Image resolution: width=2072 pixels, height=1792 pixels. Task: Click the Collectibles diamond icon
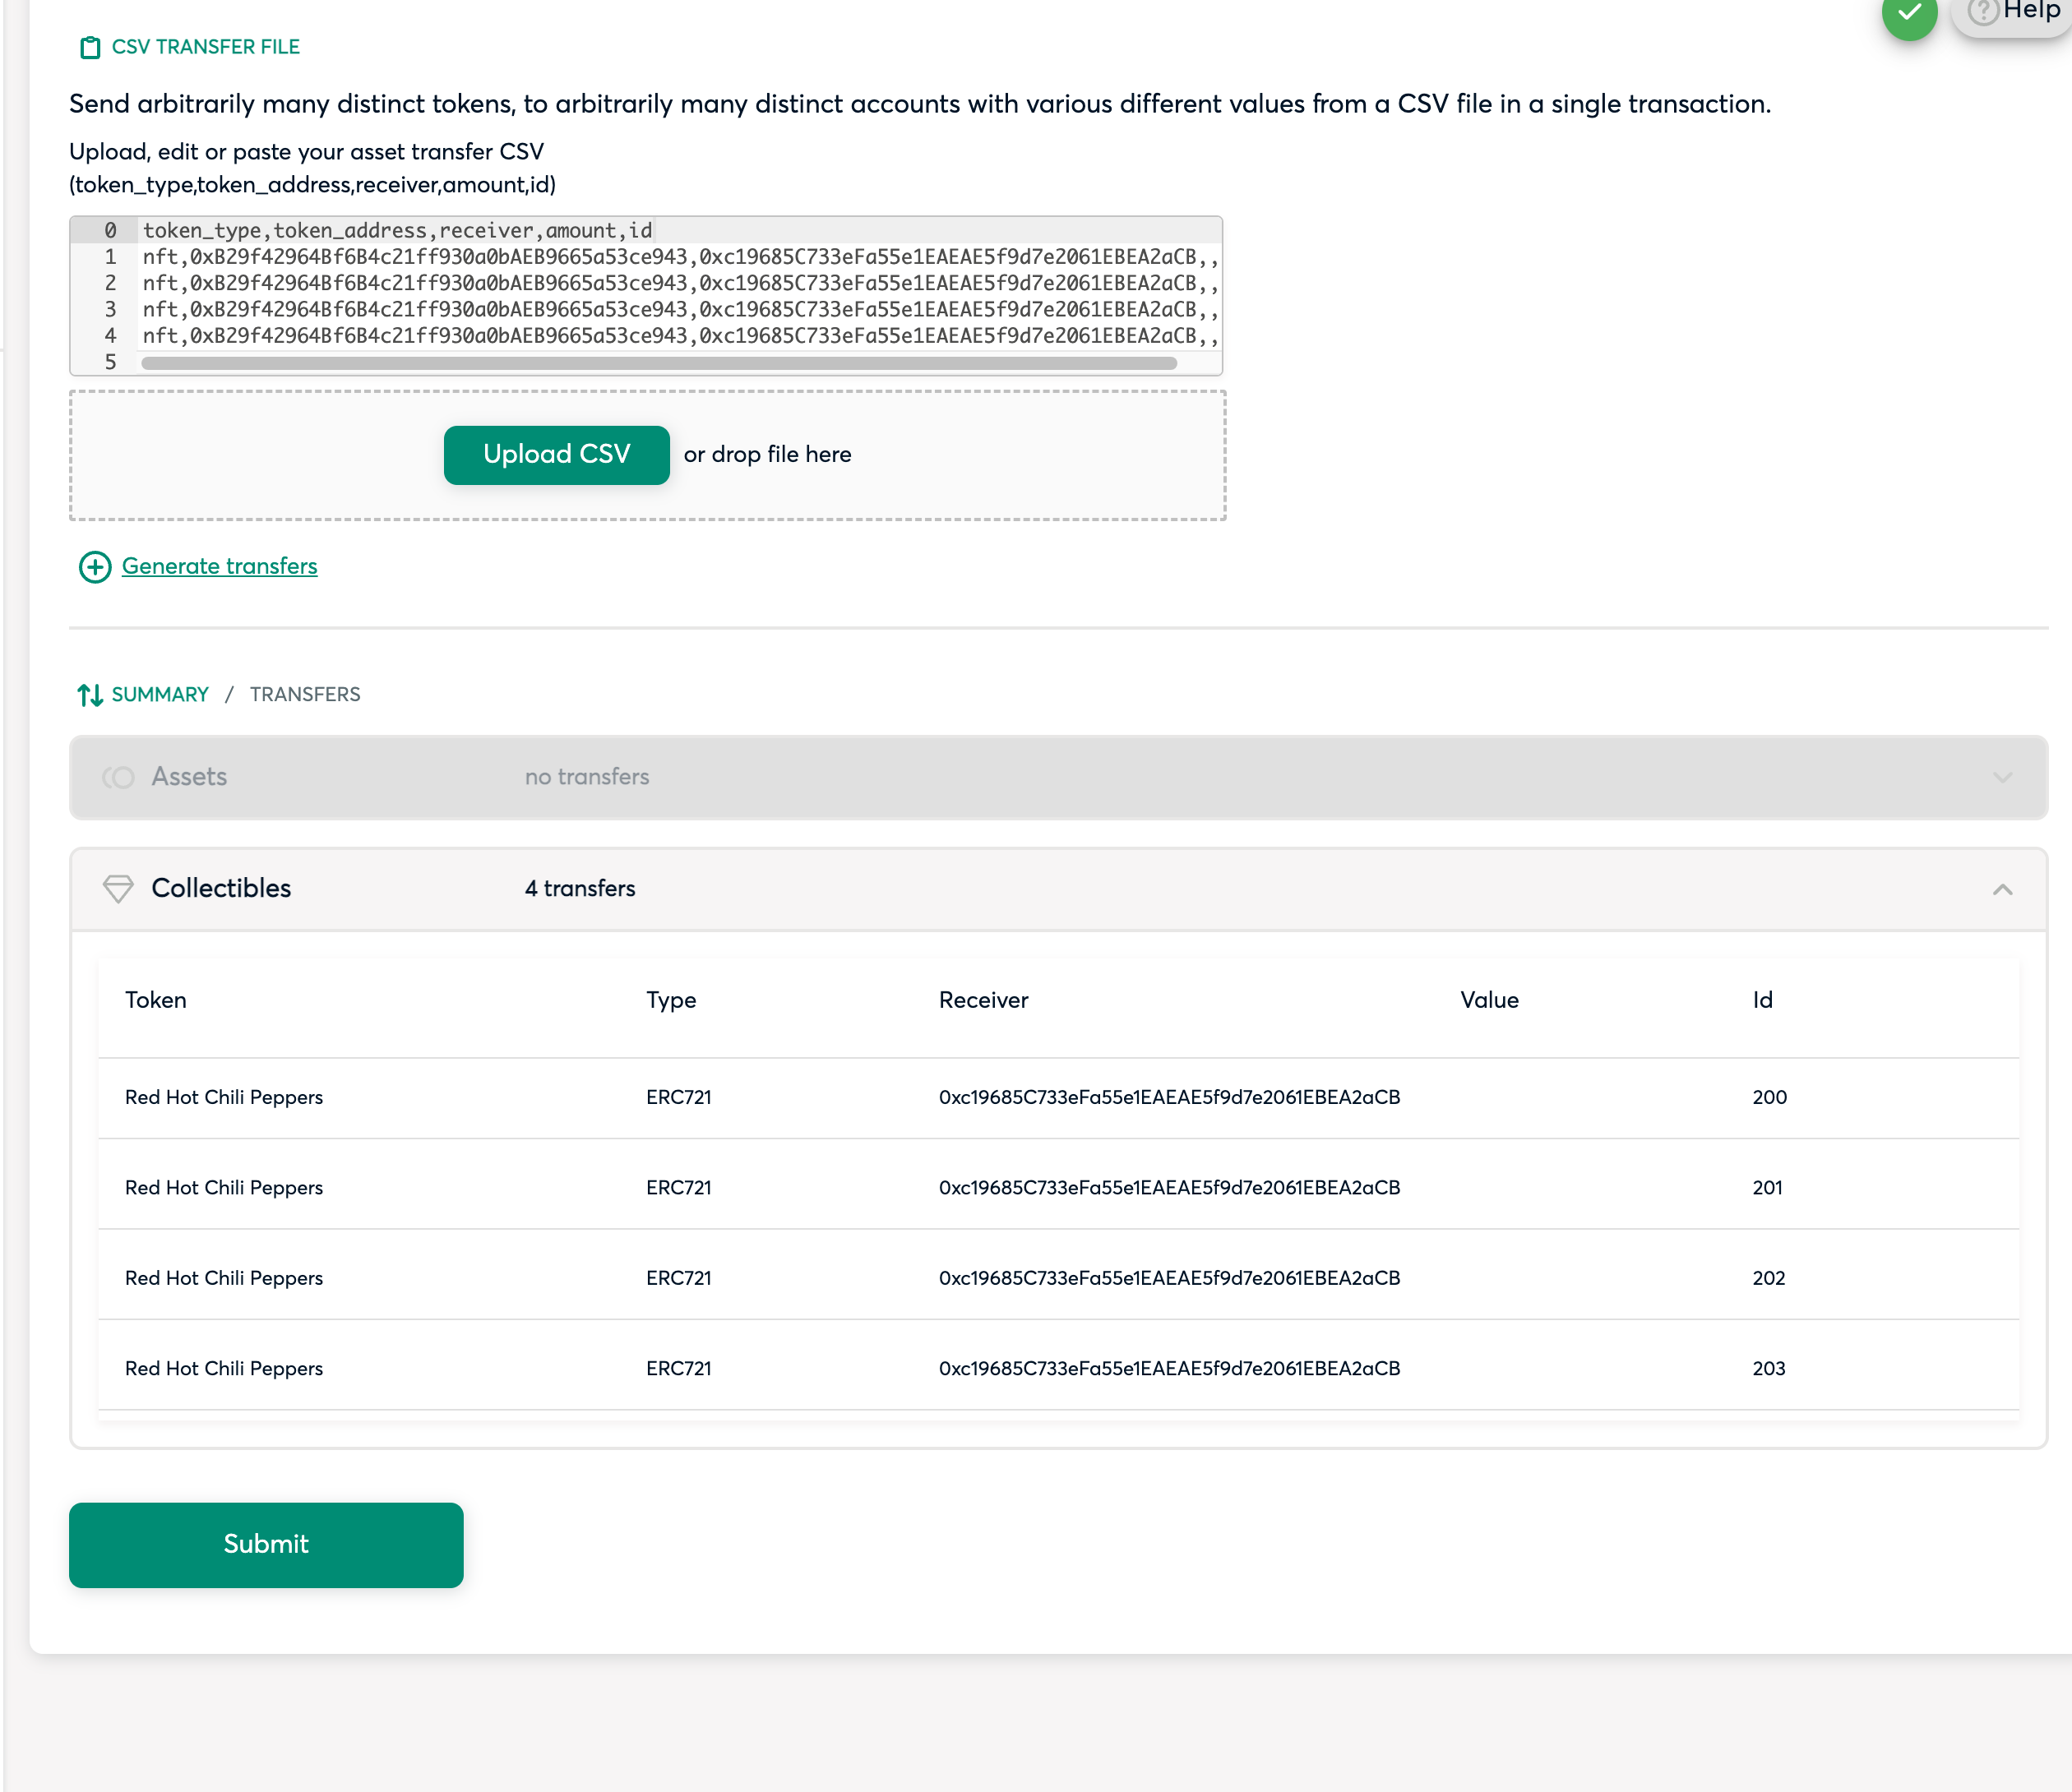pos(118,889)
